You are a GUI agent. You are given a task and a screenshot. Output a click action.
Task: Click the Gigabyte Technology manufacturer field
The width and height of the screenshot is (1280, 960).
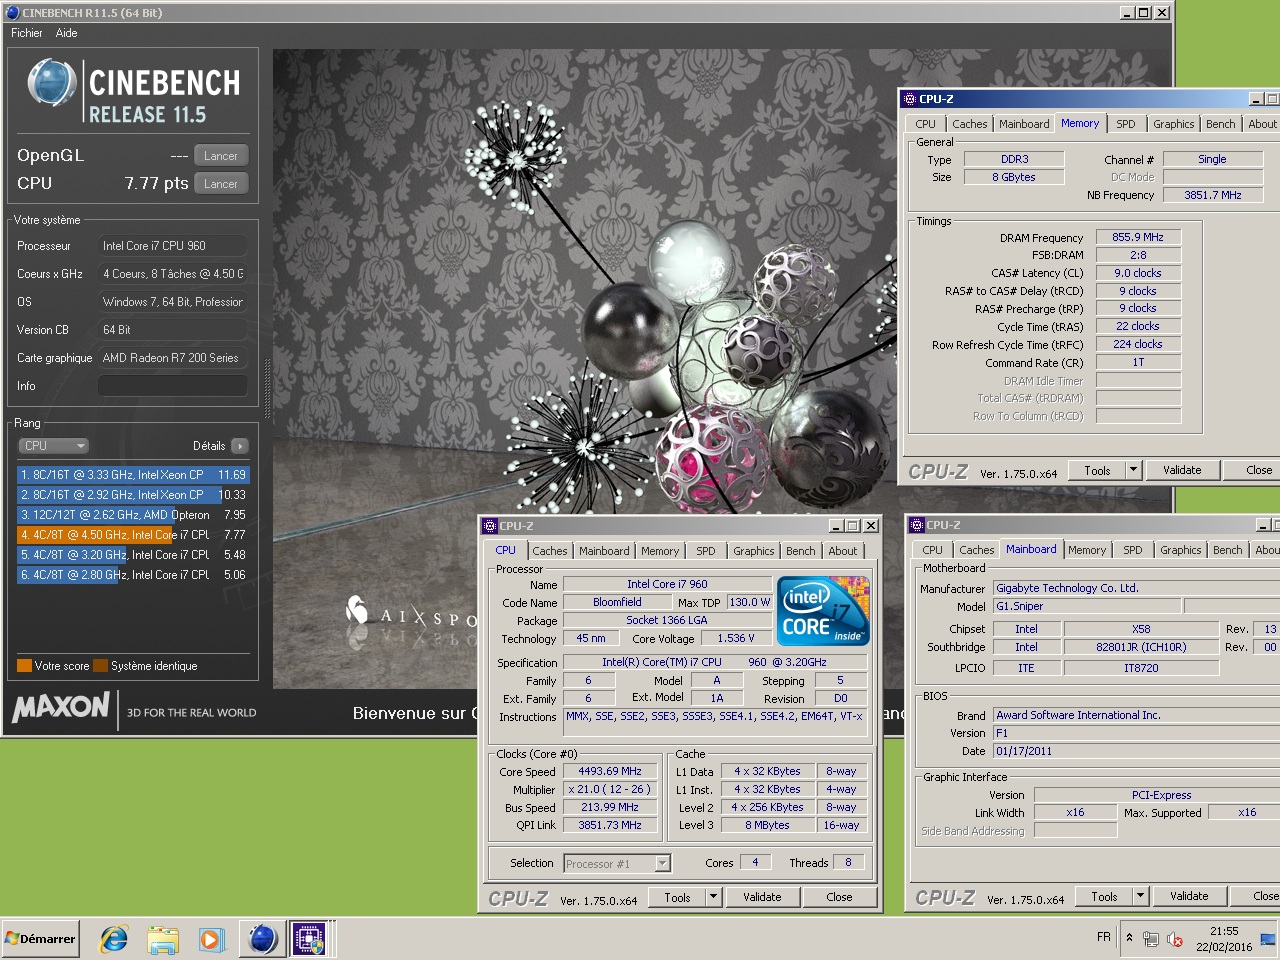1136,588
